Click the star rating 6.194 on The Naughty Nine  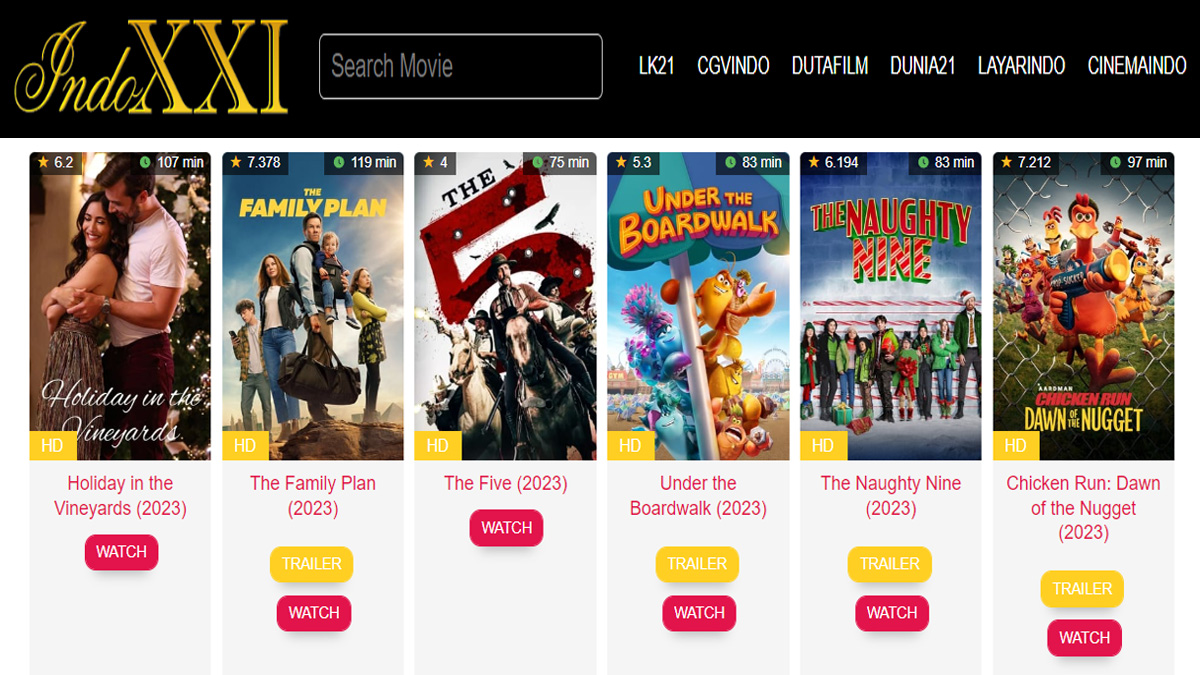[833, 162]
